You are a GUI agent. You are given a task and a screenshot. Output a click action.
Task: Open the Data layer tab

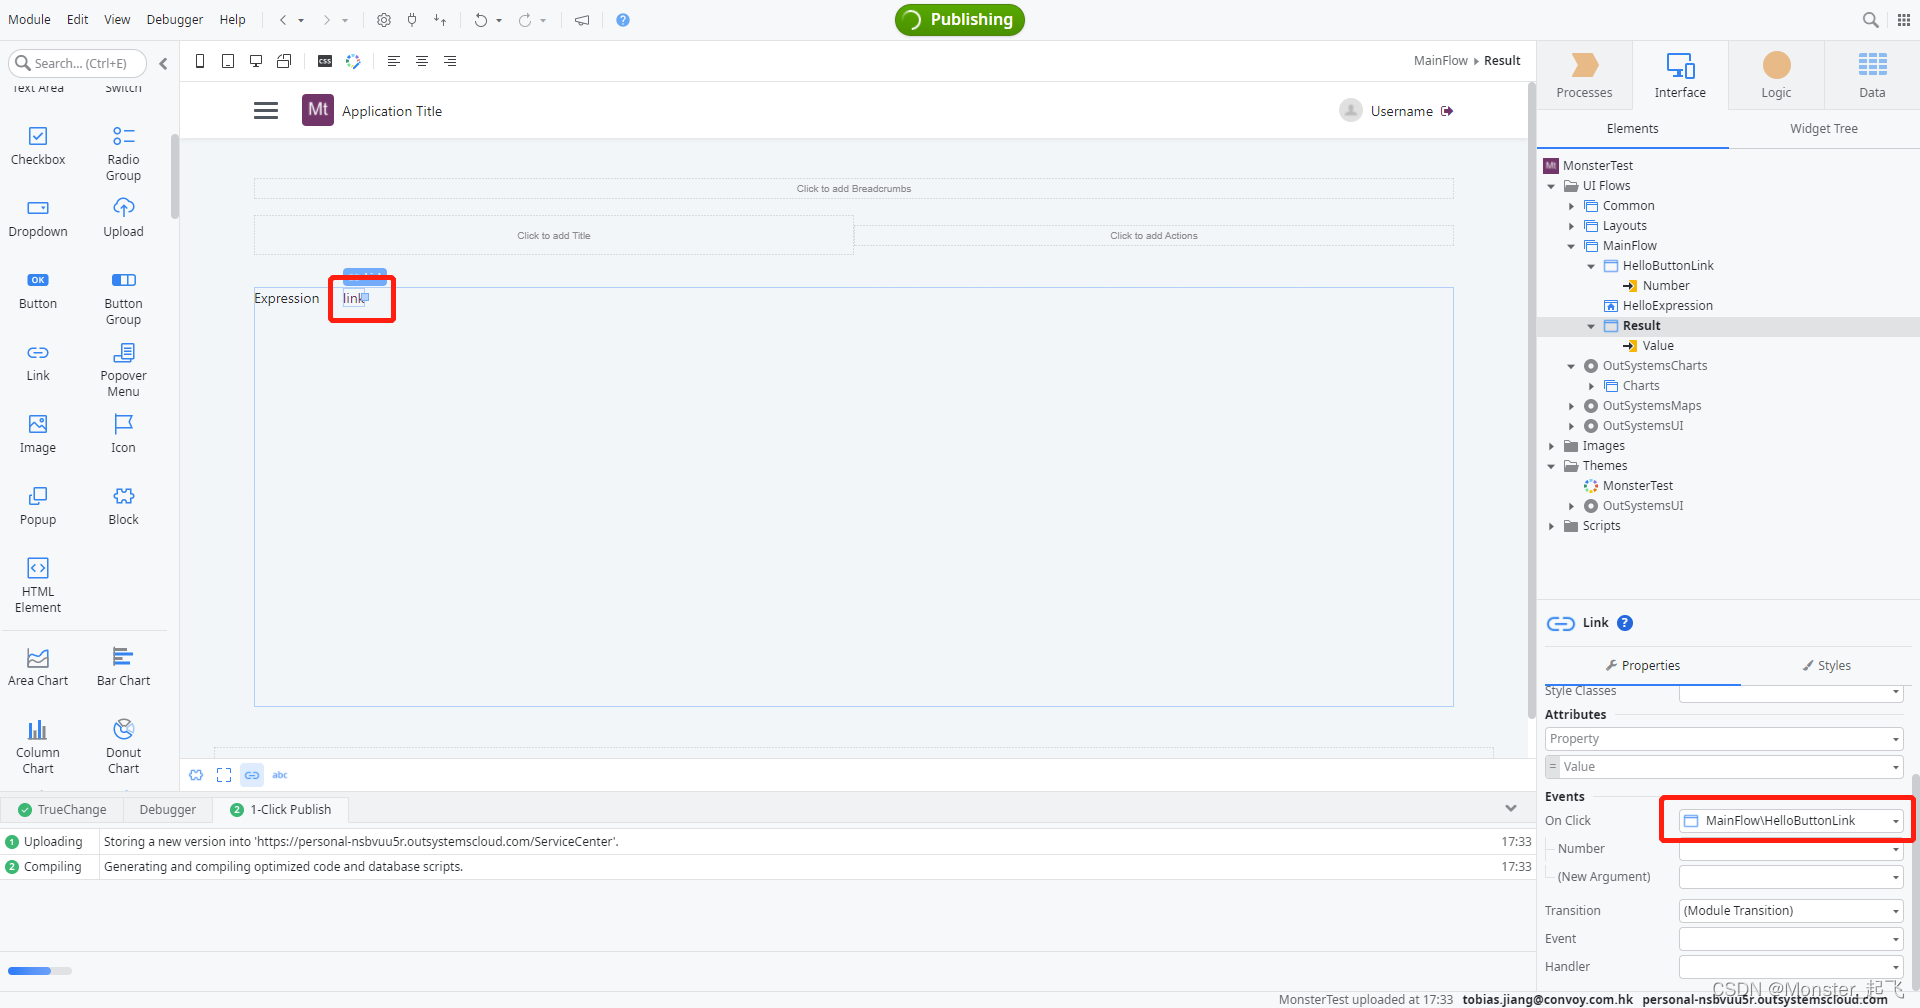(x=1872, y=75)
